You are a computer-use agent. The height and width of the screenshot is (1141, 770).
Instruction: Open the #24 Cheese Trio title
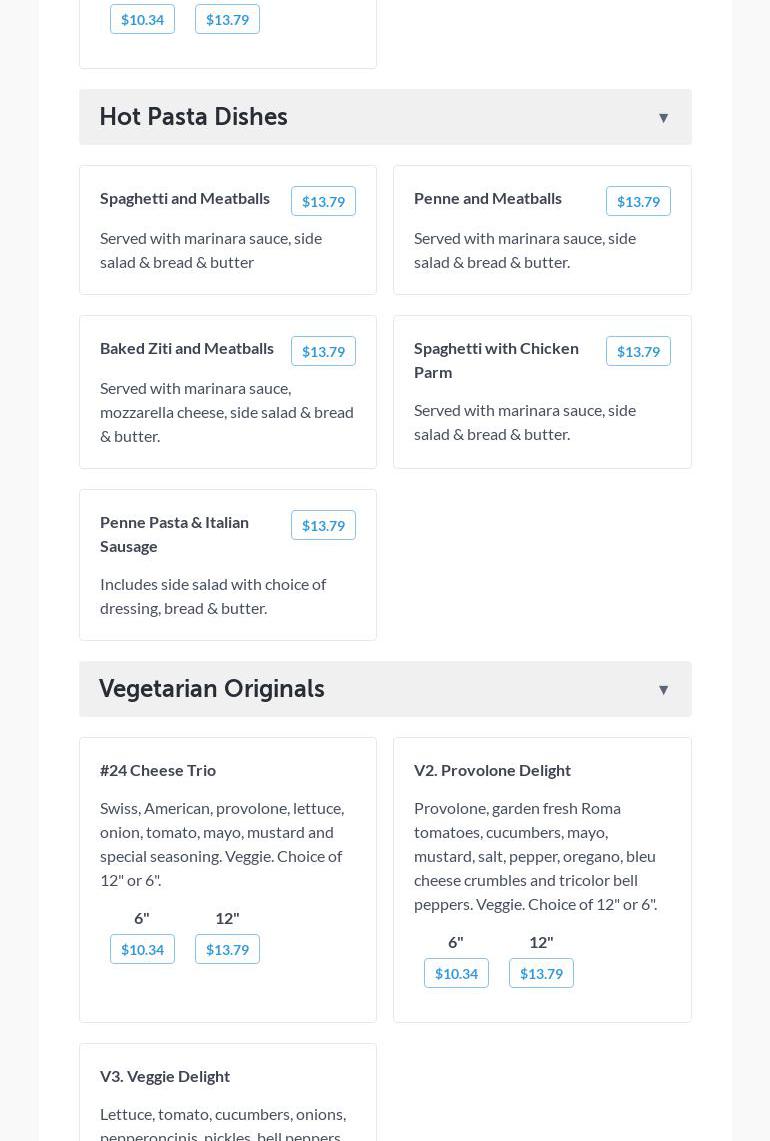coord(158,770)
